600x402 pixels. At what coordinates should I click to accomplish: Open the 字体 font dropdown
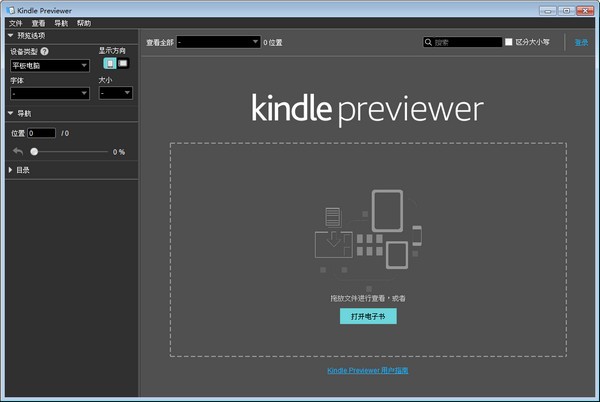coord(49,93)
